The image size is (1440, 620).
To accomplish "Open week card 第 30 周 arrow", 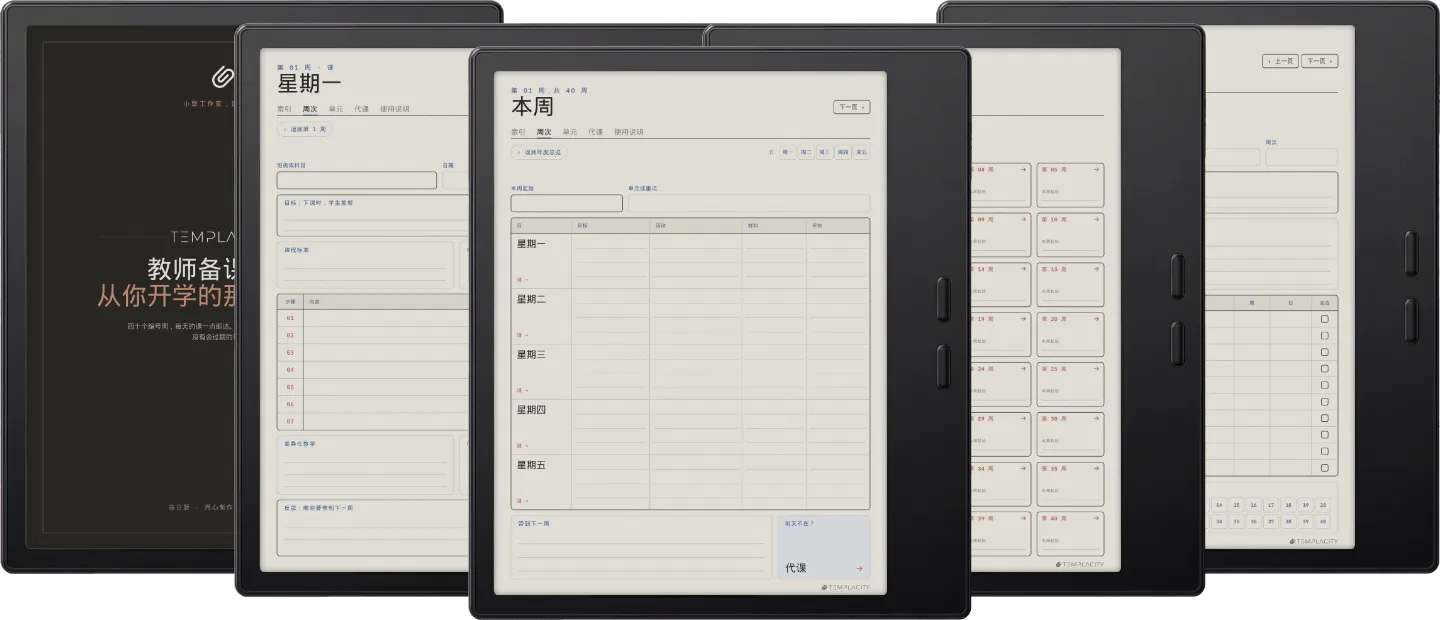I will 1096,418.
